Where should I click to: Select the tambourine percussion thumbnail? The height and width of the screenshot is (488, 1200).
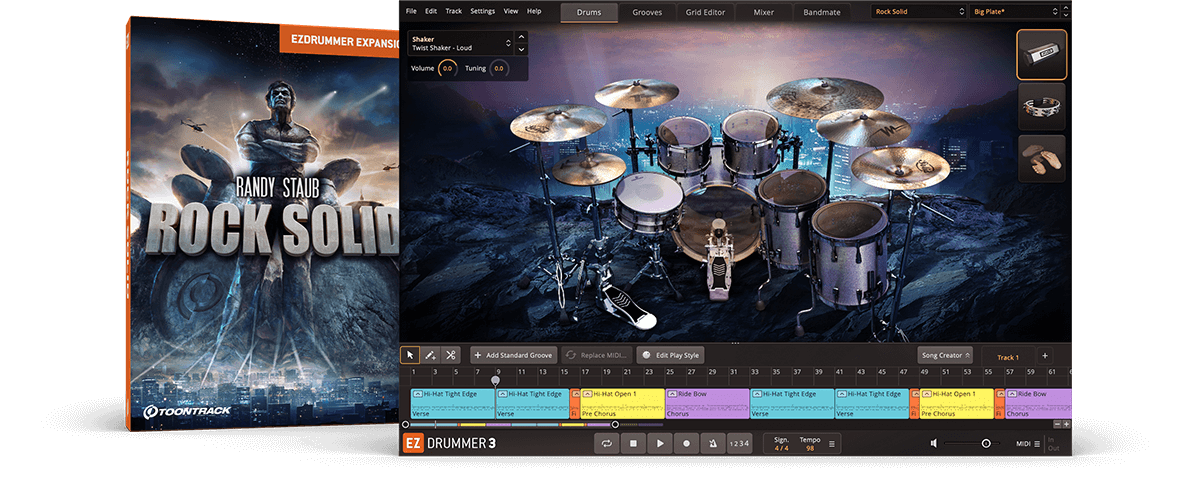[x=1041, y=106]
